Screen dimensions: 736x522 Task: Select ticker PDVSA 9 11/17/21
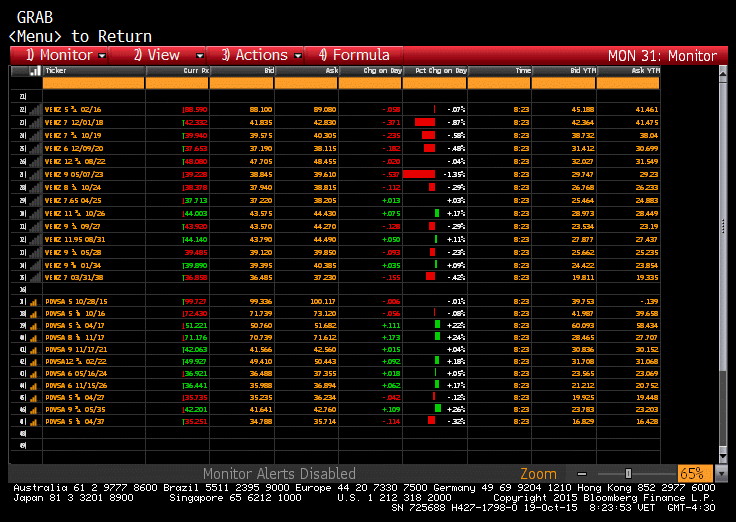click(x=76, y=350)
